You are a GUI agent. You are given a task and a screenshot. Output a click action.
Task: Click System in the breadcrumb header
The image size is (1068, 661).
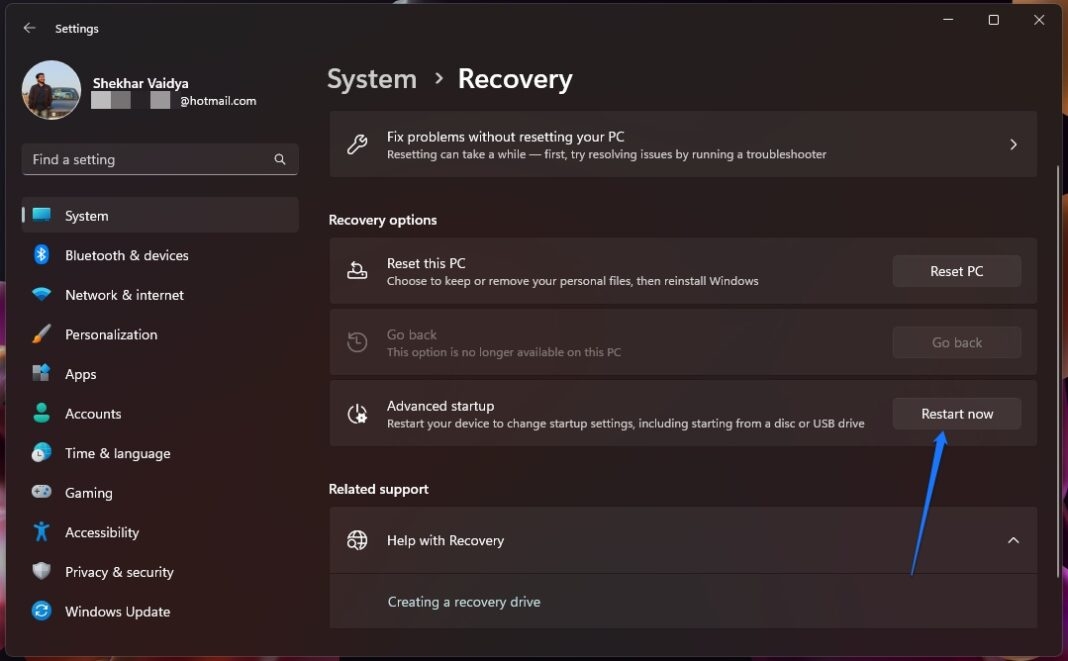point(371,78)
